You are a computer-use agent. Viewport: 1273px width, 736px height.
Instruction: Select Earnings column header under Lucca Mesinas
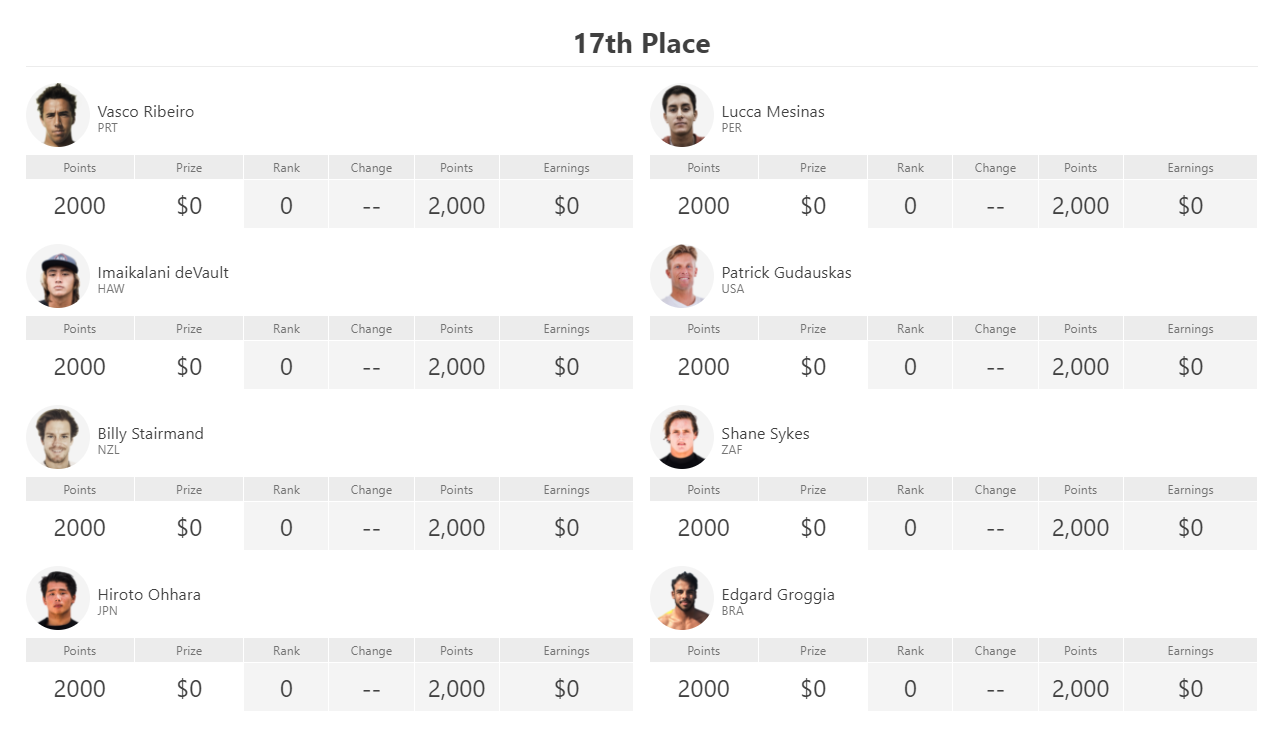(x=1190, y=167)
